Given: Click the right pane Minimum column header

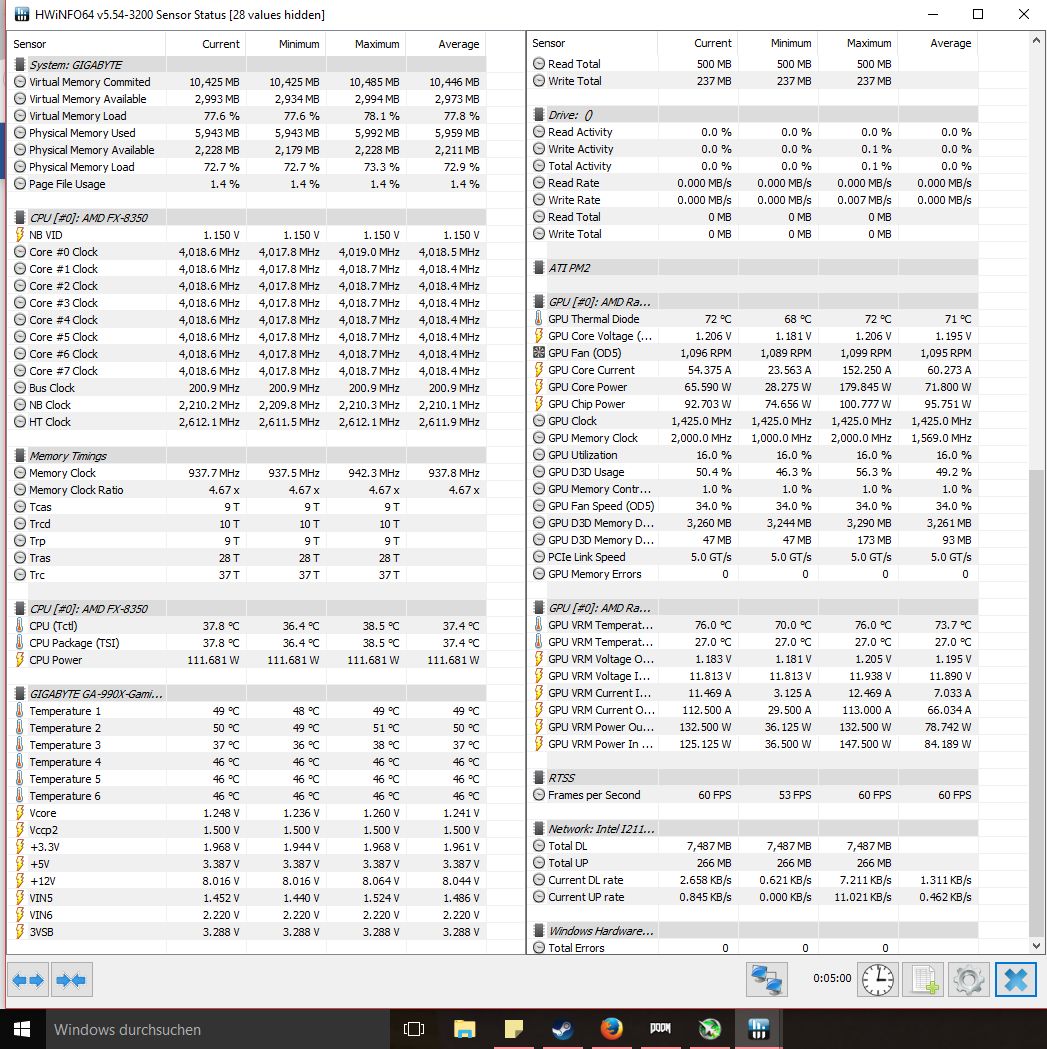Looking at the screenshot, I should coord(777,43).
